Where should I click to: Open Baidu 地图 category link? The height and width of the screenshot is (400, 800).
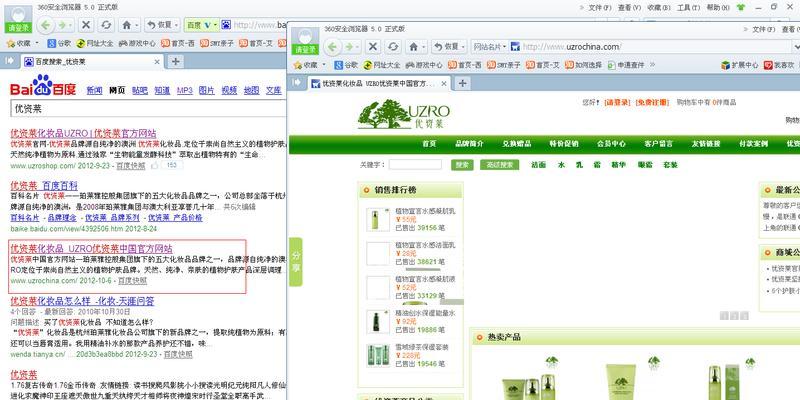(252, 90)
